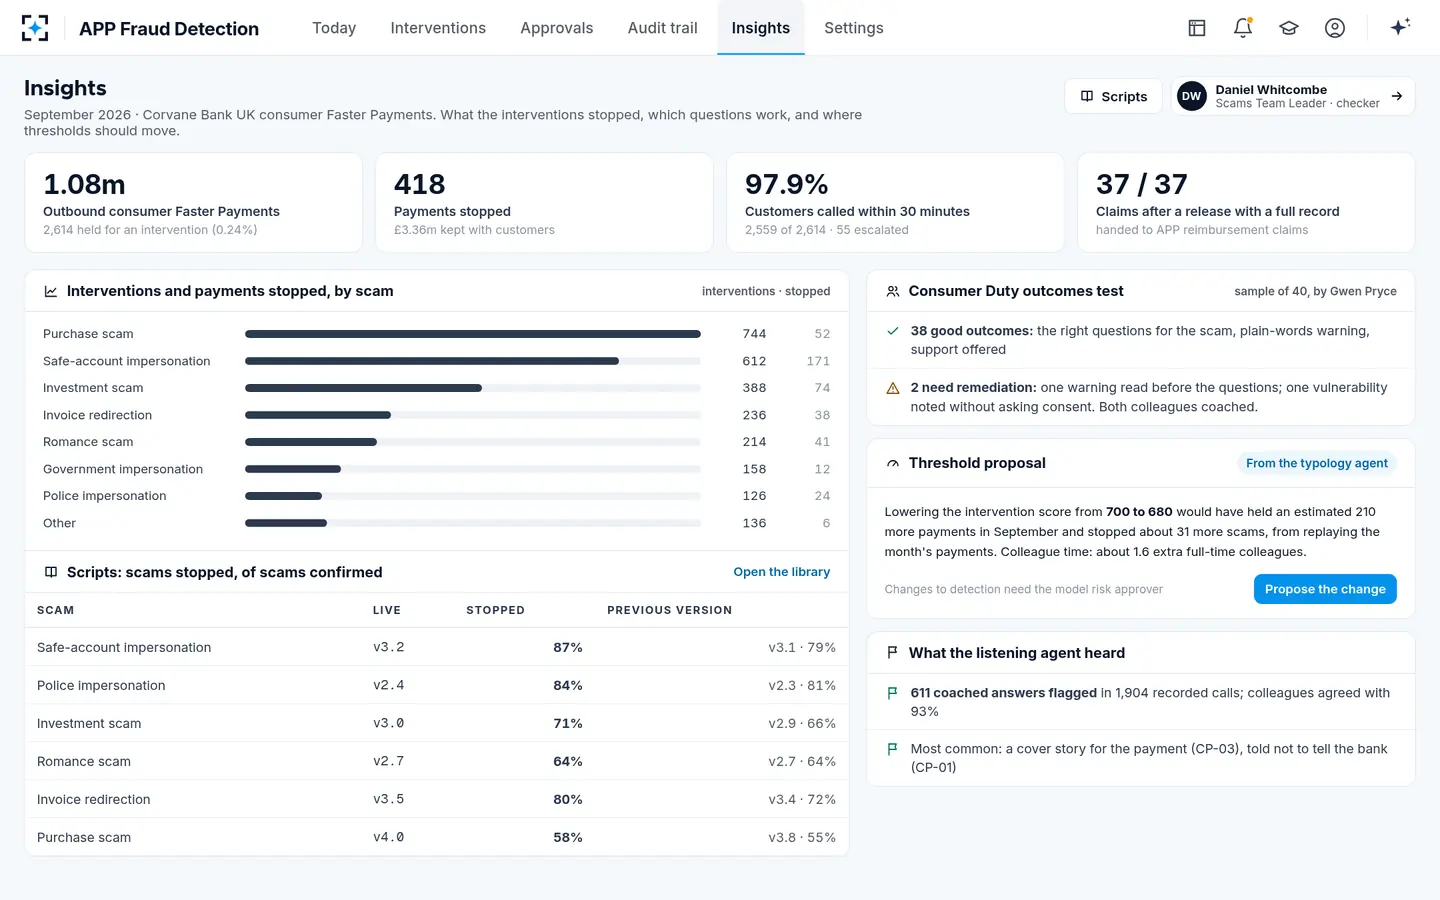Open the layout panel icon in the top bar
The height and width of the screenshot is (900, 1440).
pyautogui.click(x=1197, y=28)
